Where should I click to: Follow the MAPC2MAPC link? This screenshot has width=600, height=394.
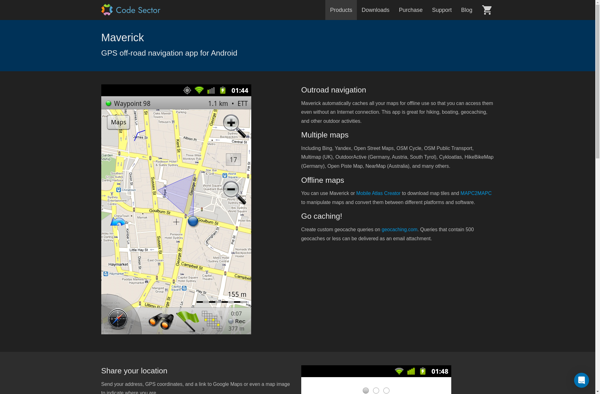476,193
